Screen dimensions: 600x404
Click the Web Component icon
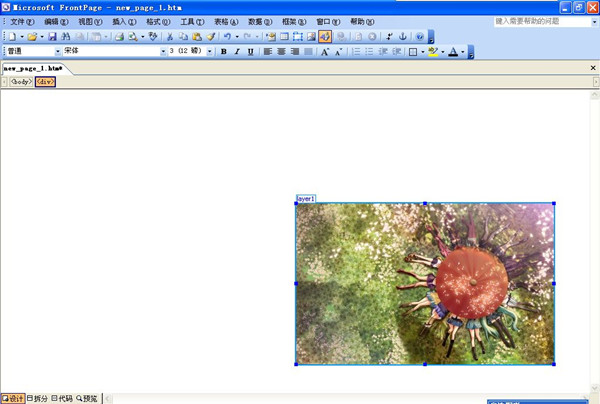coord(271,36)
